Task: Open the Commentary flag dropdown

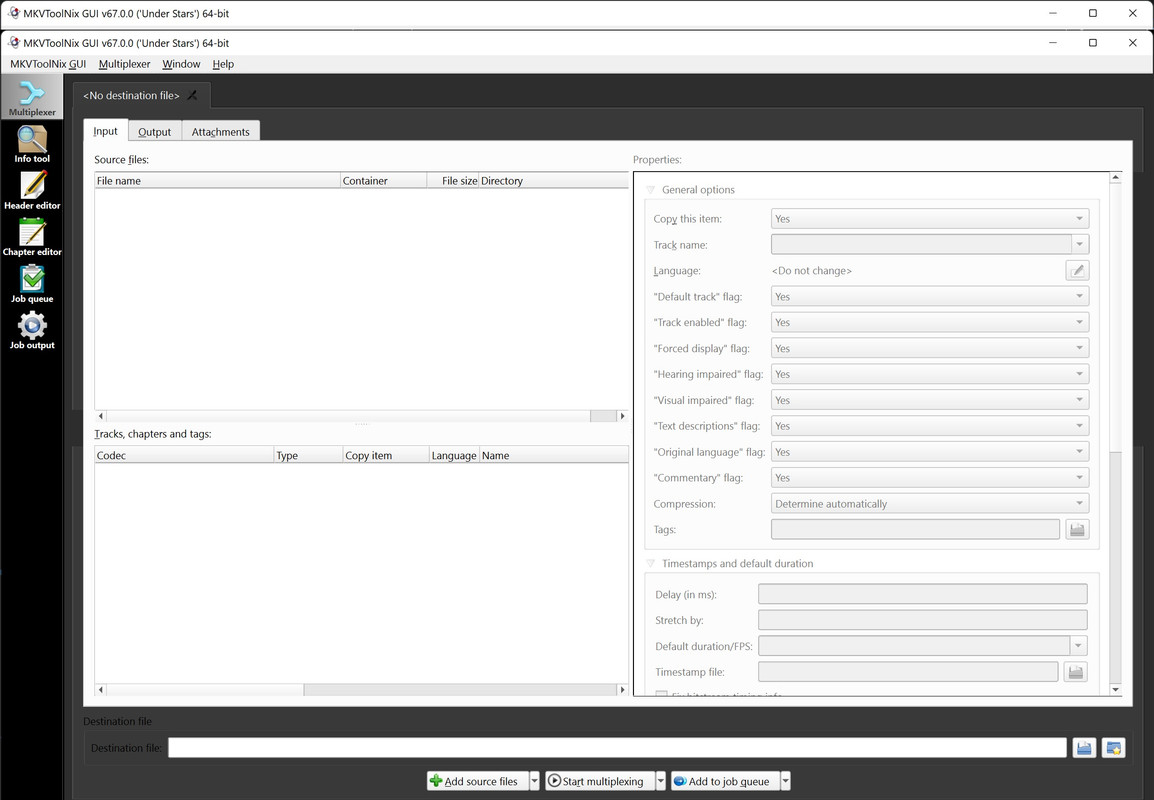Action: coord(930,478)
